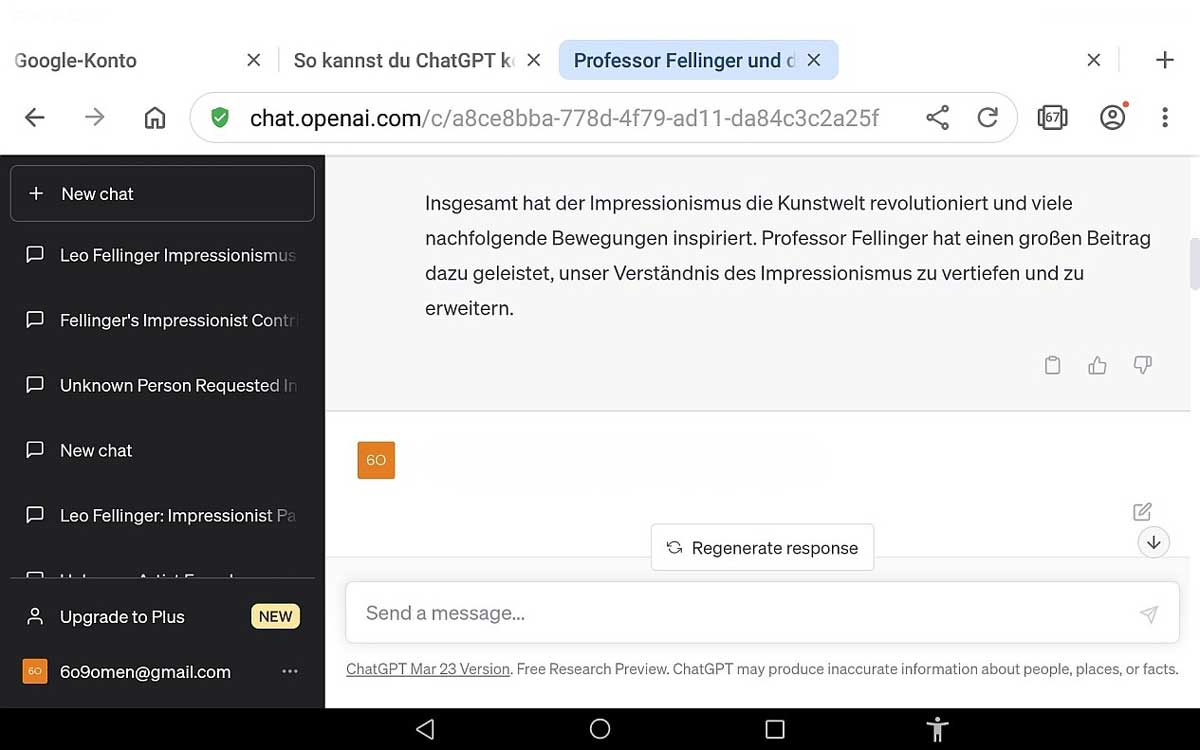
Task: Click the plus icon in New chat button
Action: pos(36,193)
